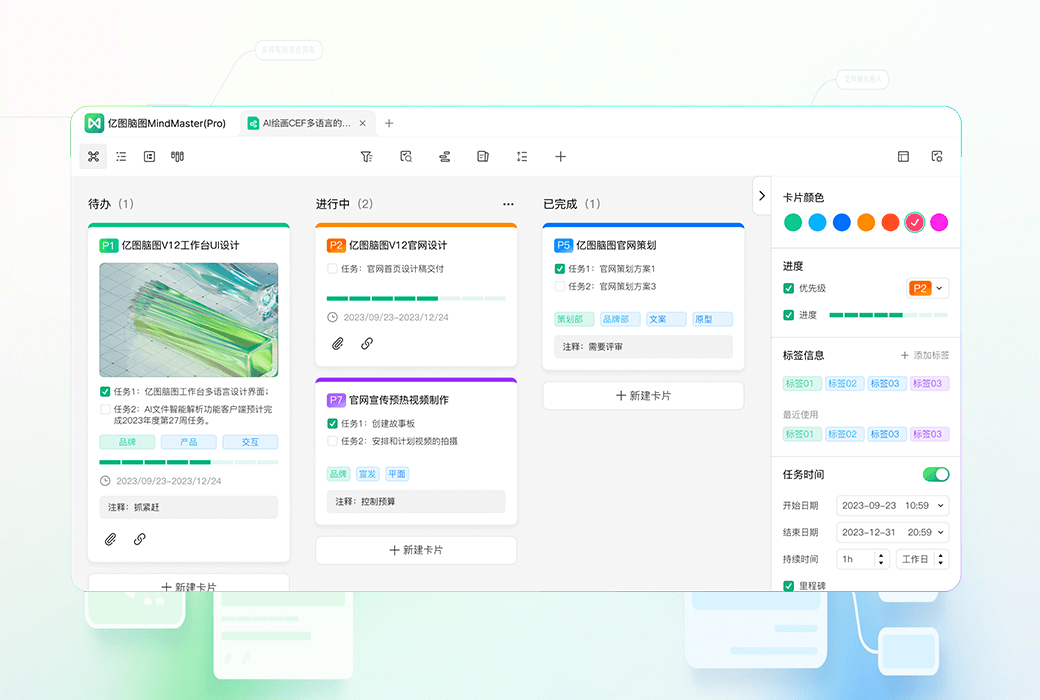1040x700 pixels.
Task: Click 新建卡片 under 已完成 column
Action: (x=643, y=396)
